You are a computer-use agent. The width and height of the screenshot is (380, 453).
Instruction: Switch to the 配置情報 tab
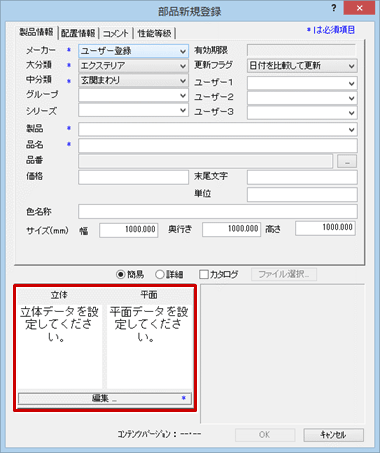click(78, 33)
